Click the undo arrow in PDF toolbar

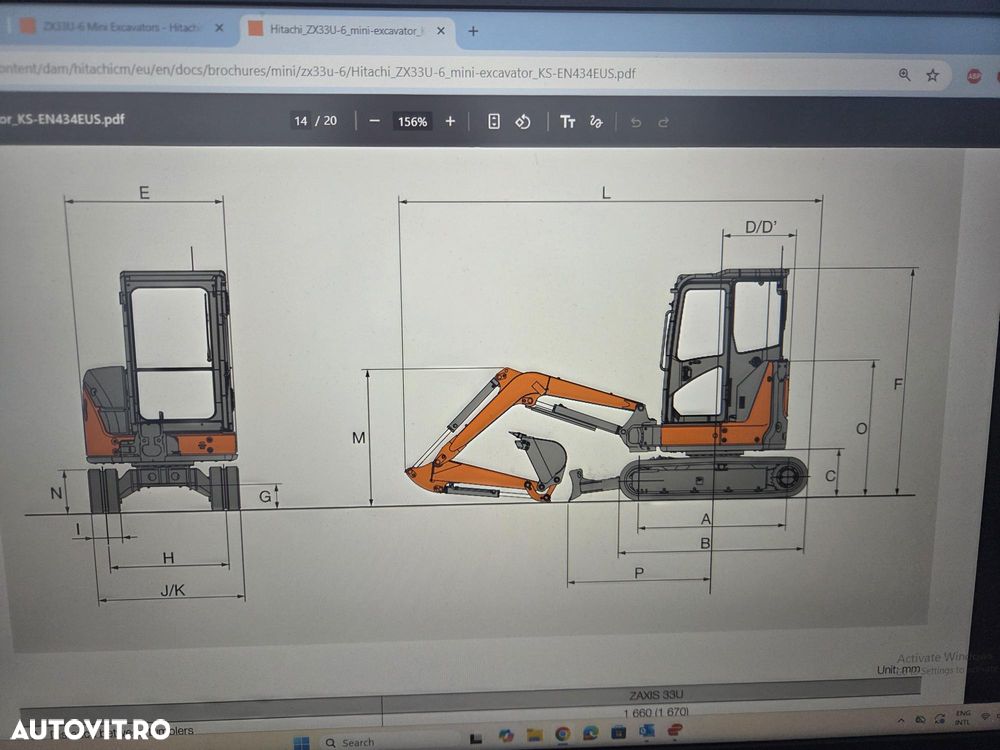[635, 122]
